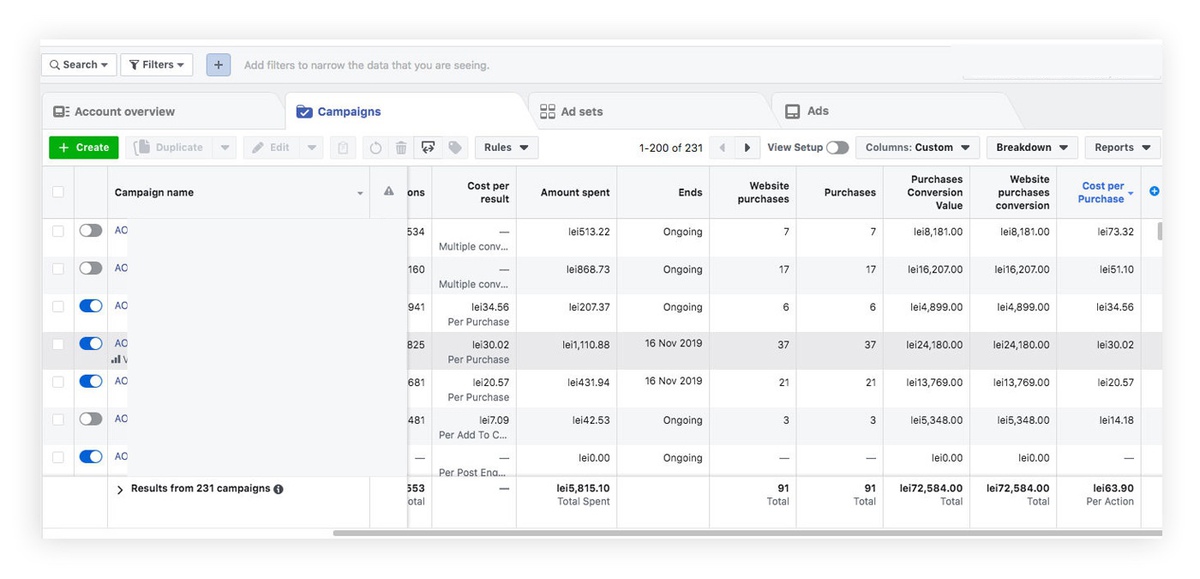Open the Account overview tab
The image size is (1200, 579).
(x=124, y=112)
